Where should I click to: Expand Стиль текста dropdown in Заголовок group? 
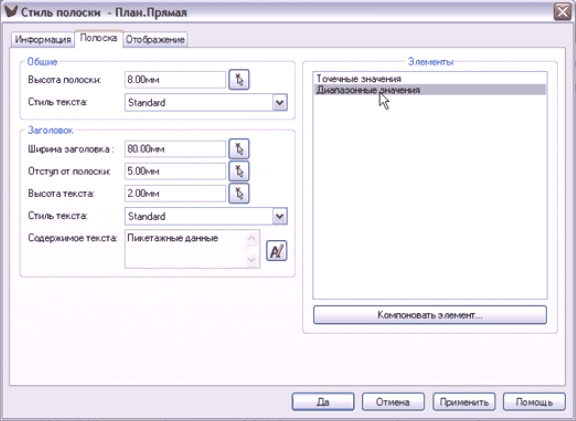(280, 216)
